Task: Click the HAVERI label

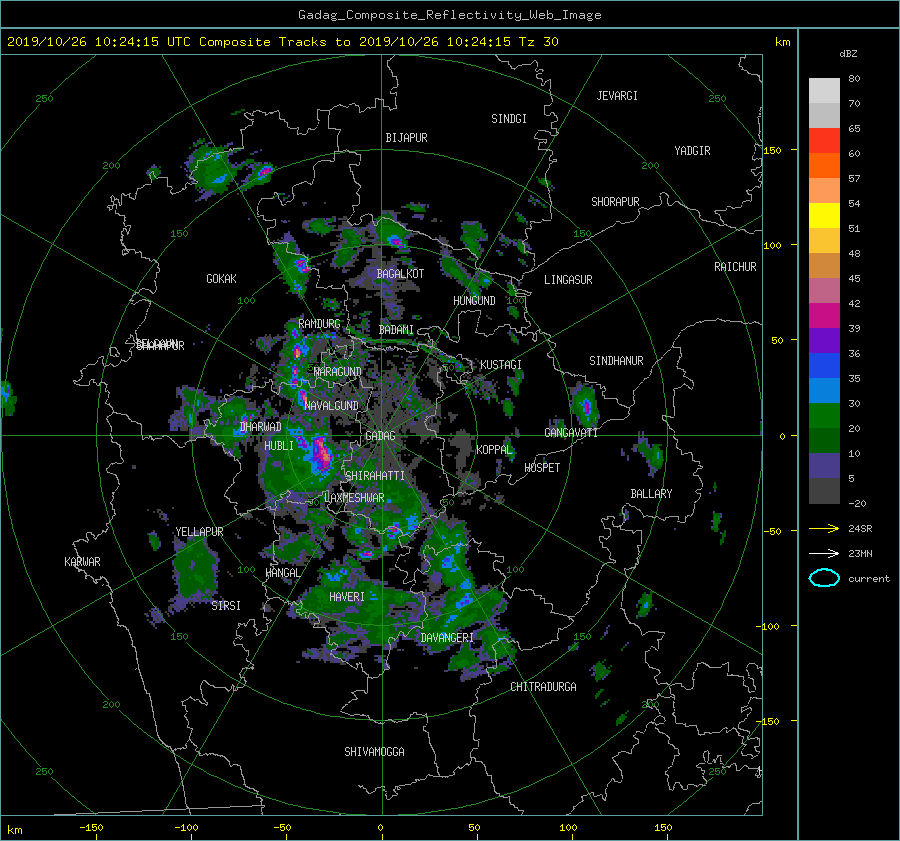Action: point(347,598)
